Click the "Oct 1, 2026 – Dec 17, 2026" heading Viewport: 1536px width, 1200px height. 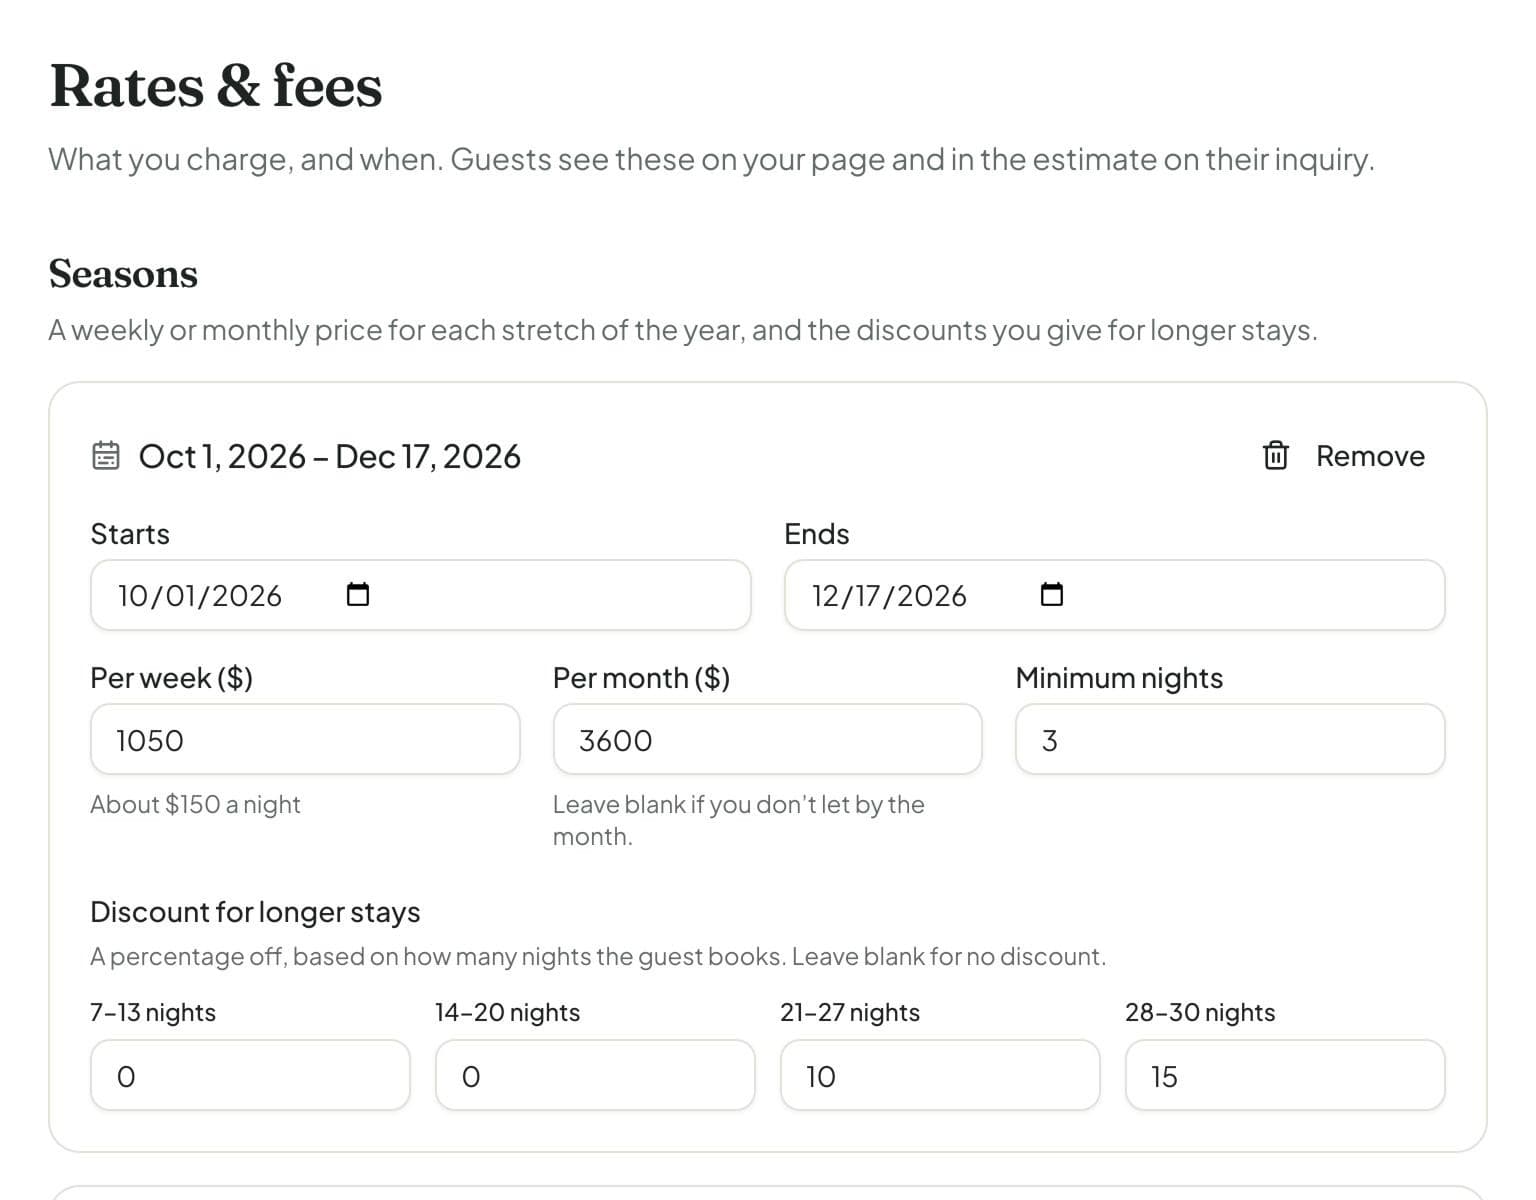pyautogui.click(x=329, y=456)
